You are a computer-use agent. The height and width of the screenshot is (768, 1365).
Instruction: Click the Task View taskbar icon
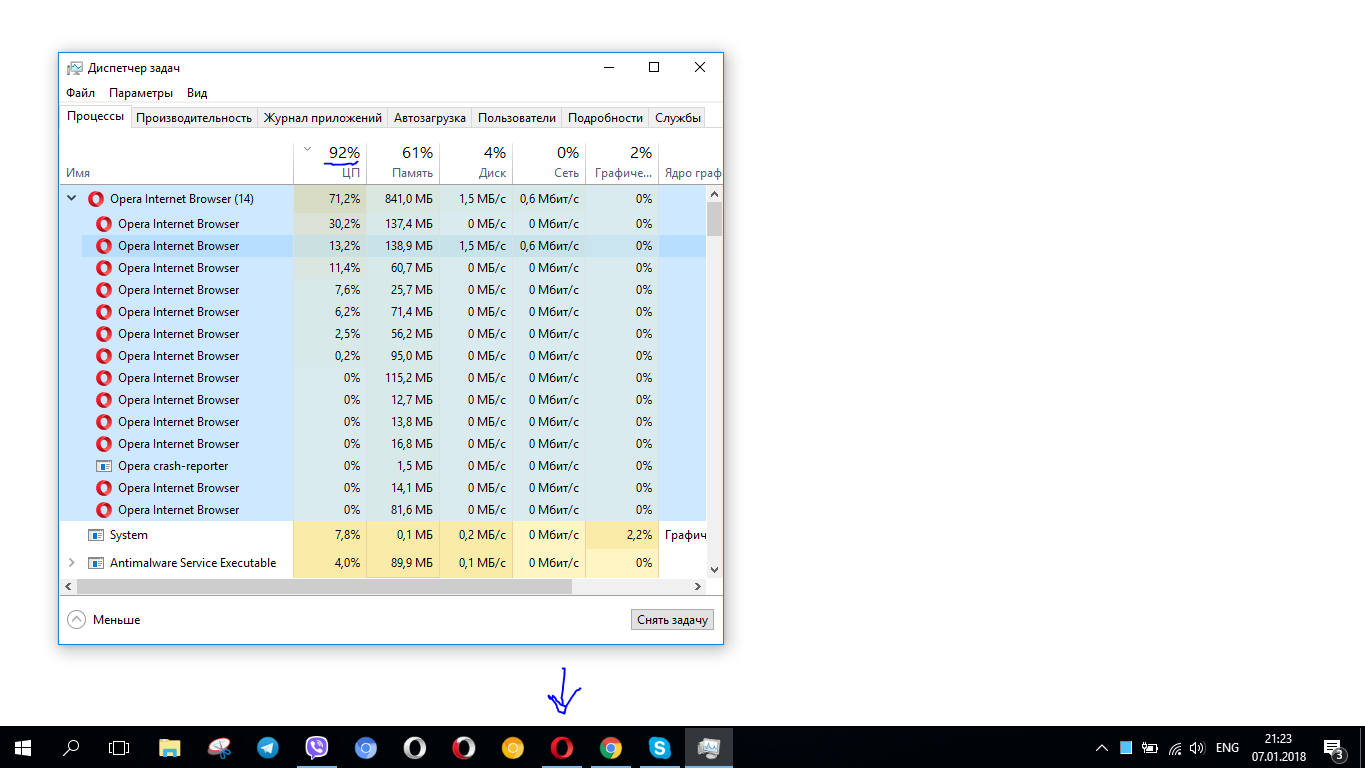click(119, 747)
